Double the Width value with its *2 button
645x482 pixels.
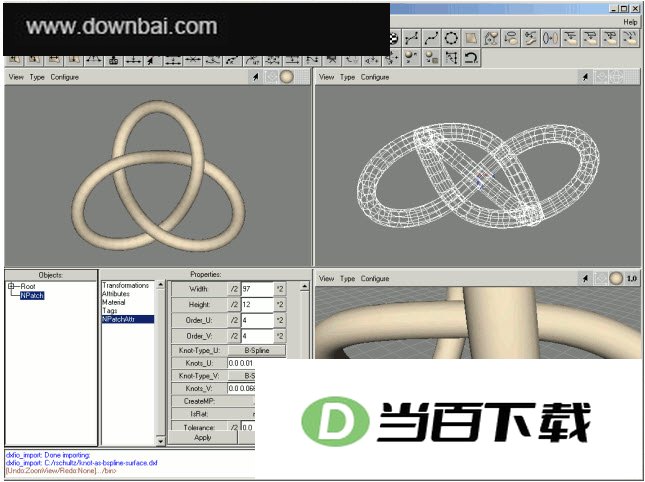click(x=280, y=289)
